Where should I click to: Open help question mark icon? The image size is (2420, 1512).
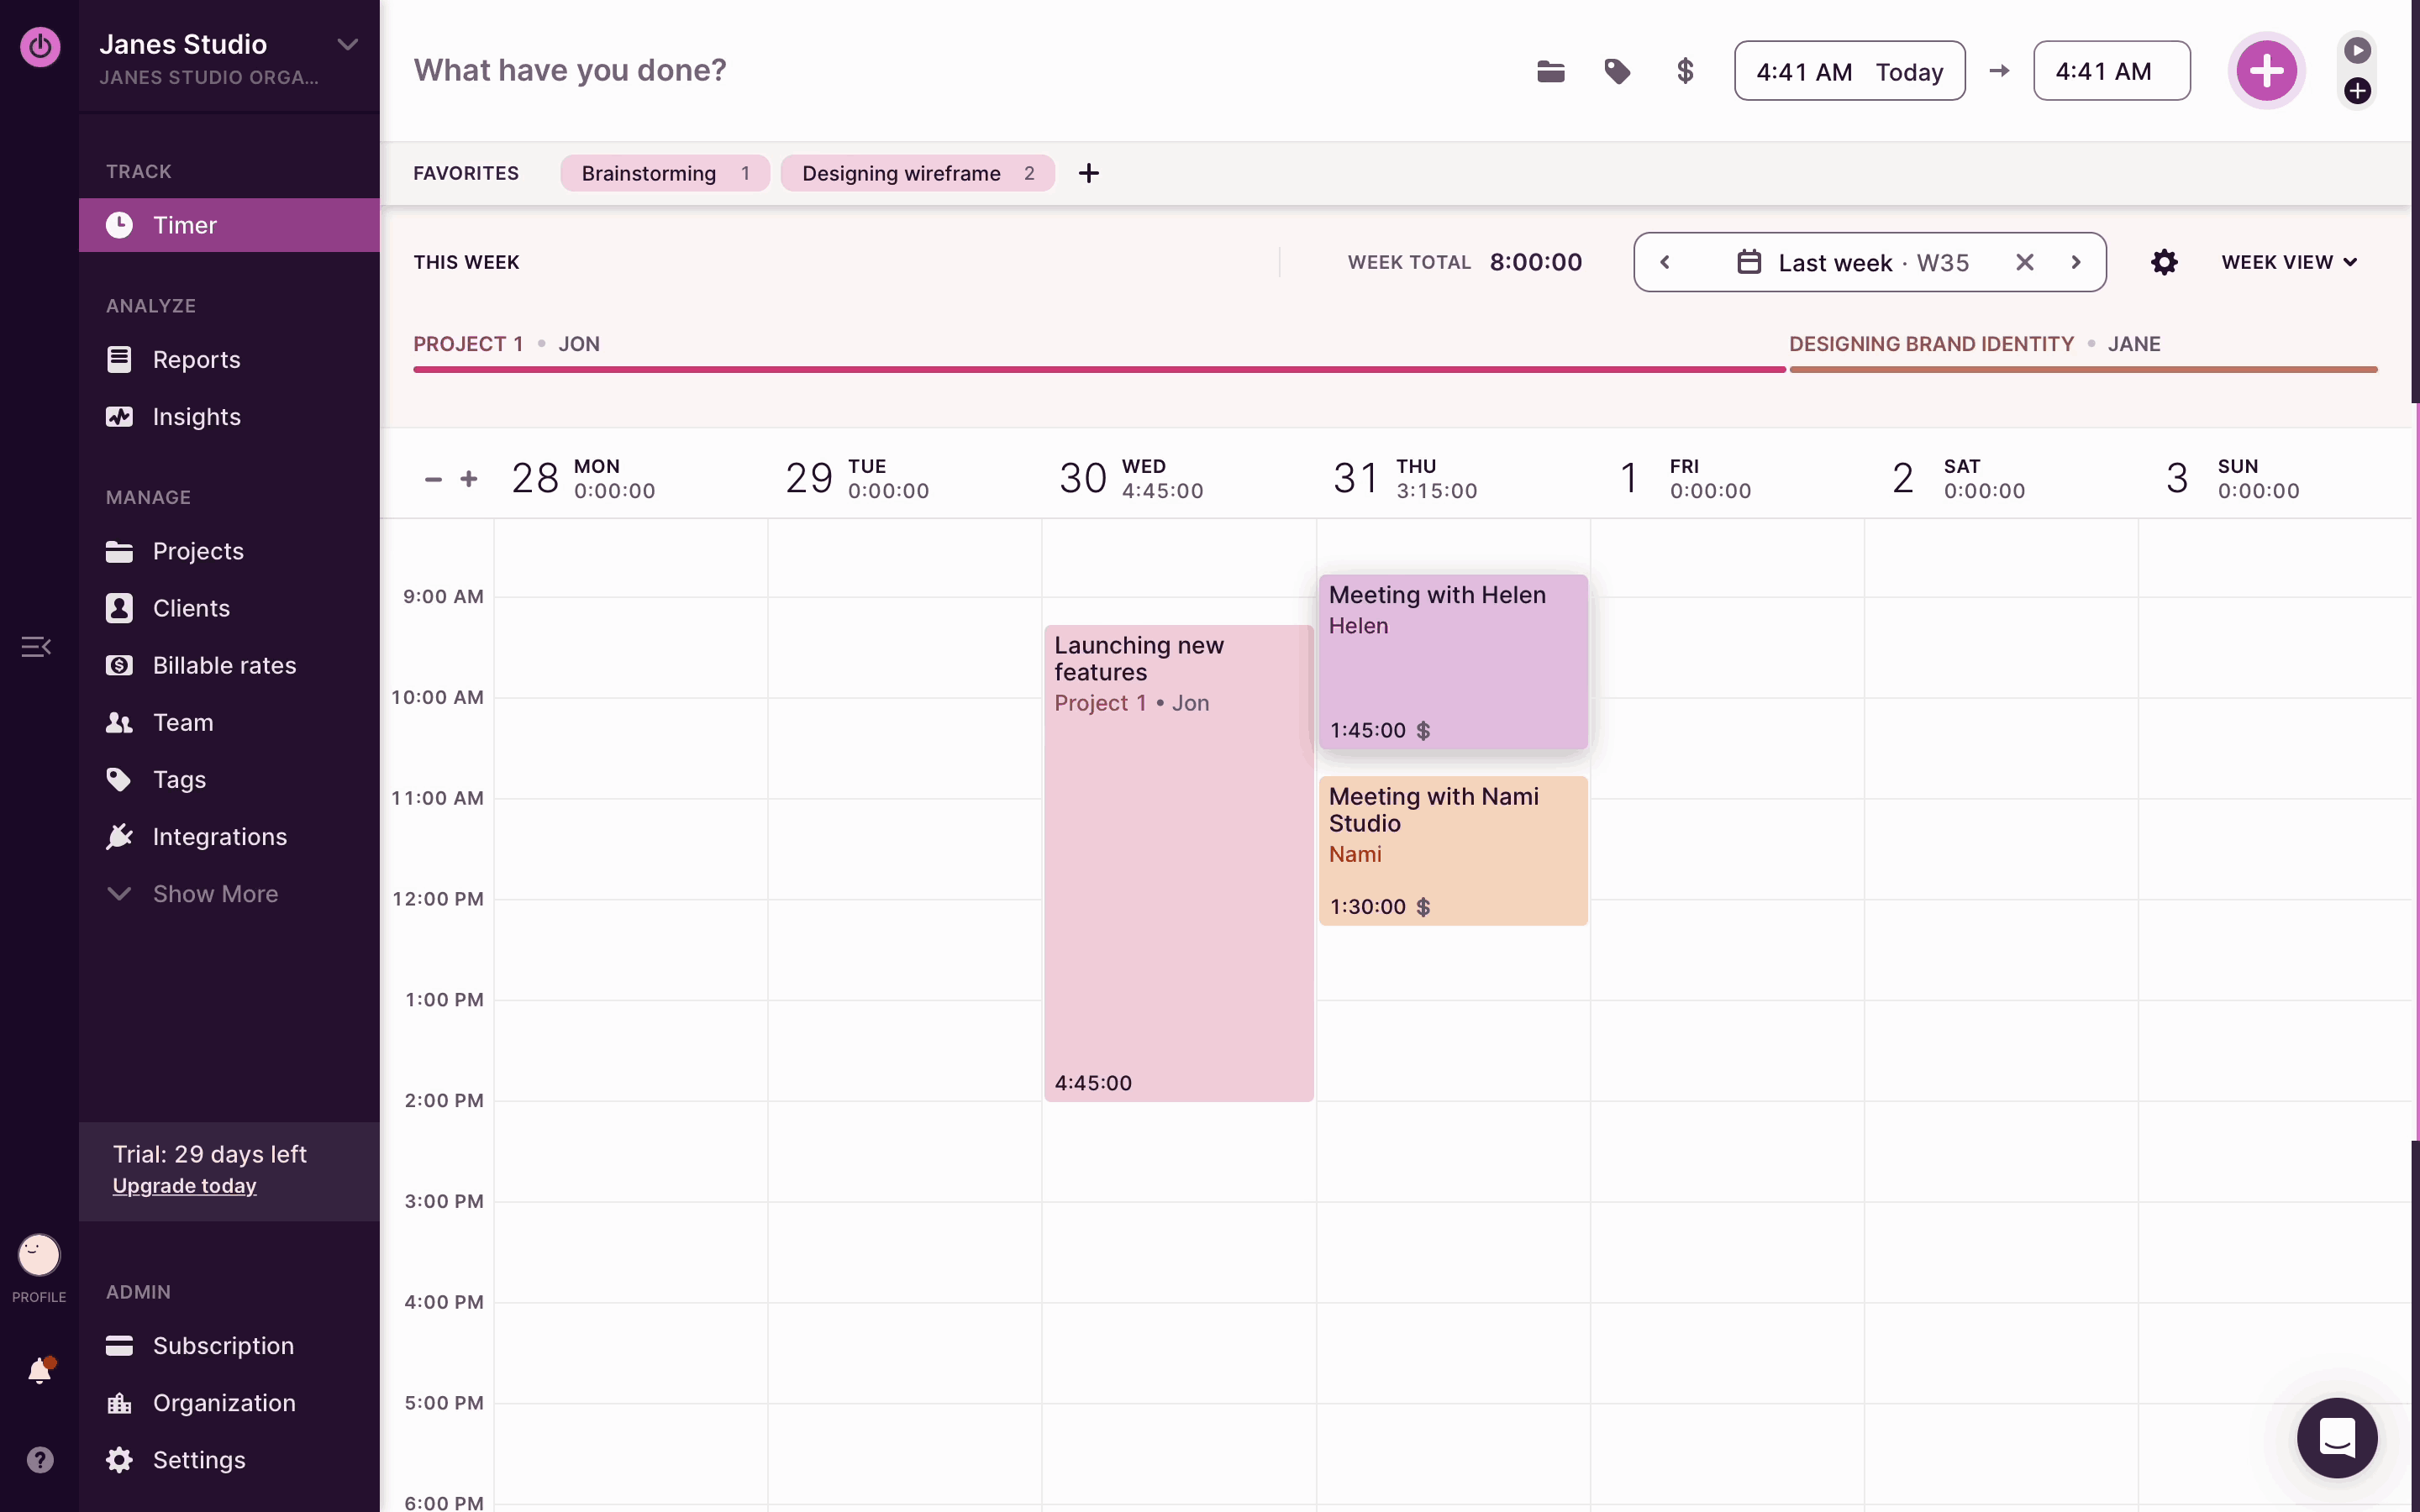point(40,1460)
